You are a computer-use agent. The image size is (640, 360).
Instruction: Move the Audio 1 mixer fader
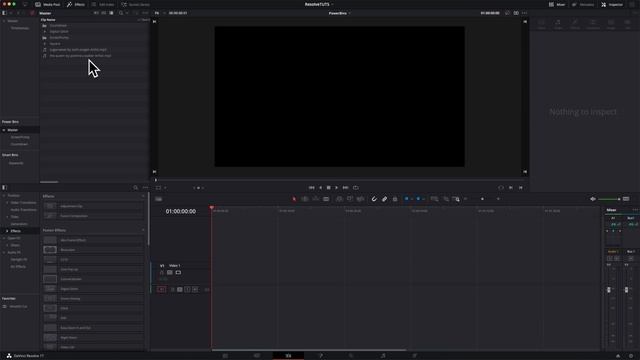tap(609, 290)
